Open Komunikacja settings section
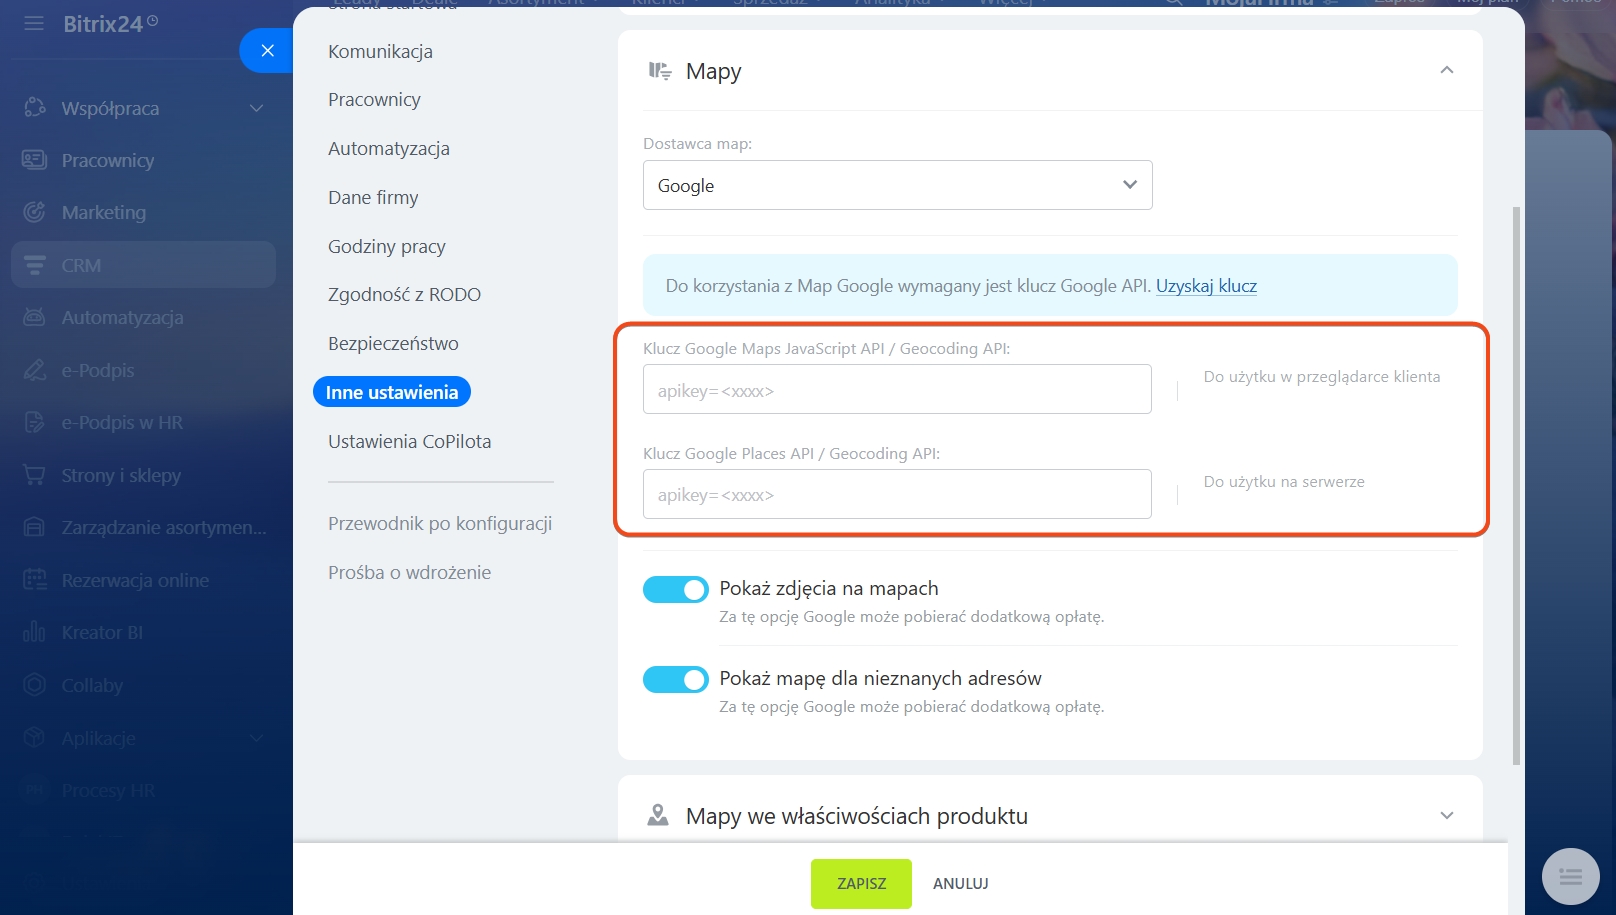Image resolution: width=1616 pixels, height=915 pixels. (x=380, y=51)
